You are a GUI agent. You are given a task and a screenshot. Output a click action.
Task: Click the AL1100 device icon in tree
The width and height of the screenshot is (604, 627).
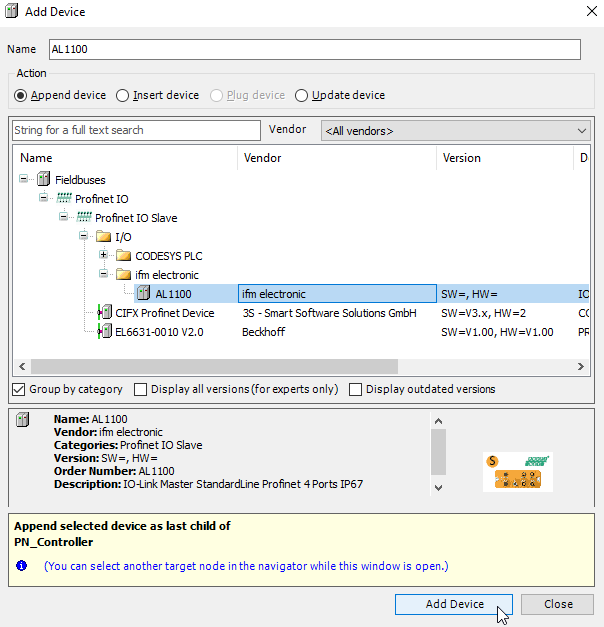[144, 294]
